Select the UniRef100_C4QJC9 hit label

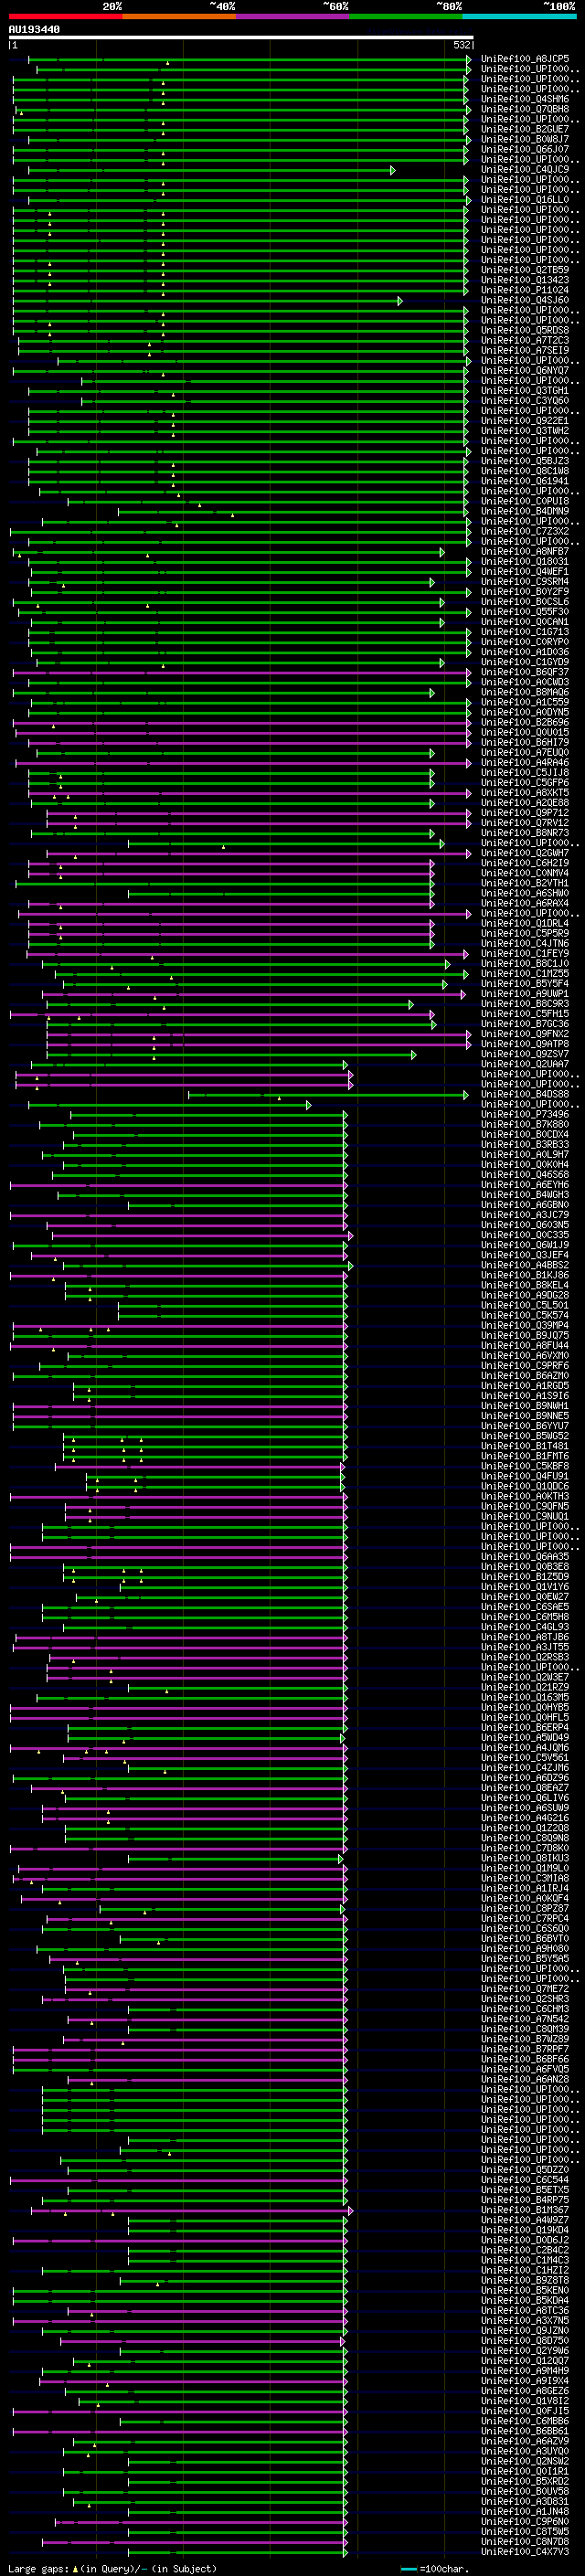[525, 169]
